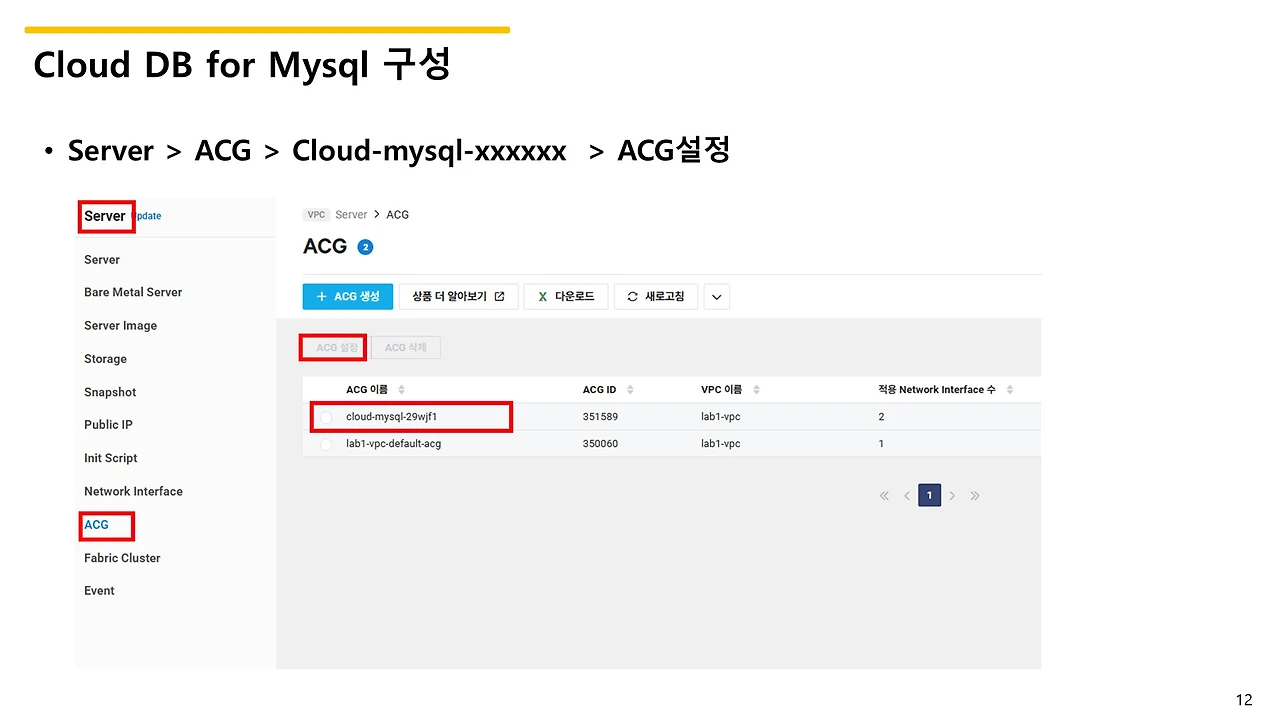The image size is (1280, 720).
Task: Go to last page double-arrow
Action: point(975,496)
